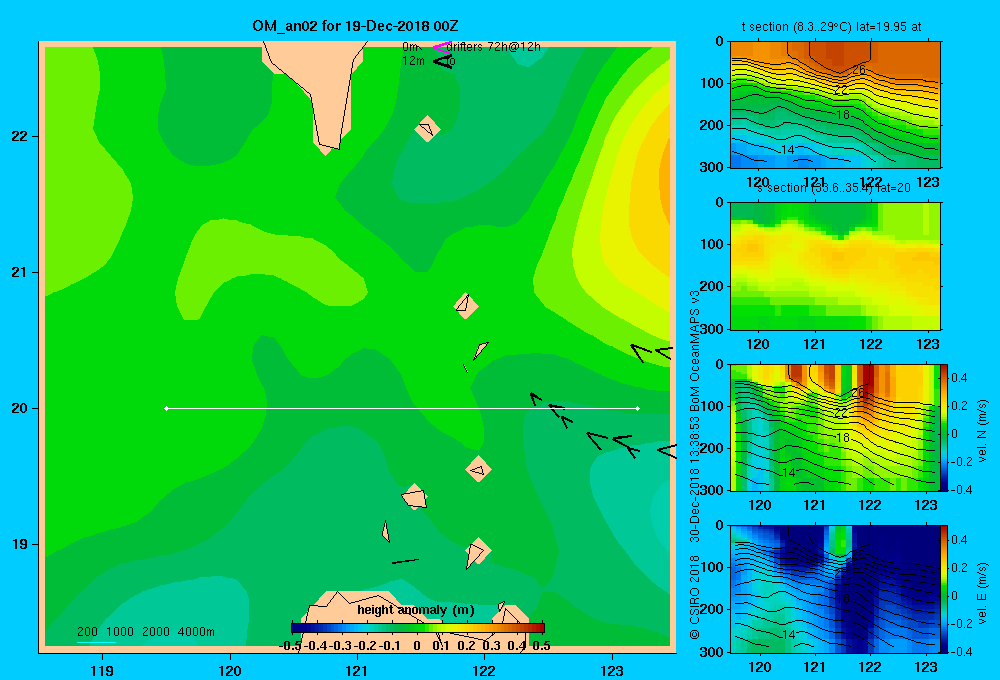Click the 'vel. N (m/s)' axis label
This screenshot has width=1000, height=680.
click(982, 431)
